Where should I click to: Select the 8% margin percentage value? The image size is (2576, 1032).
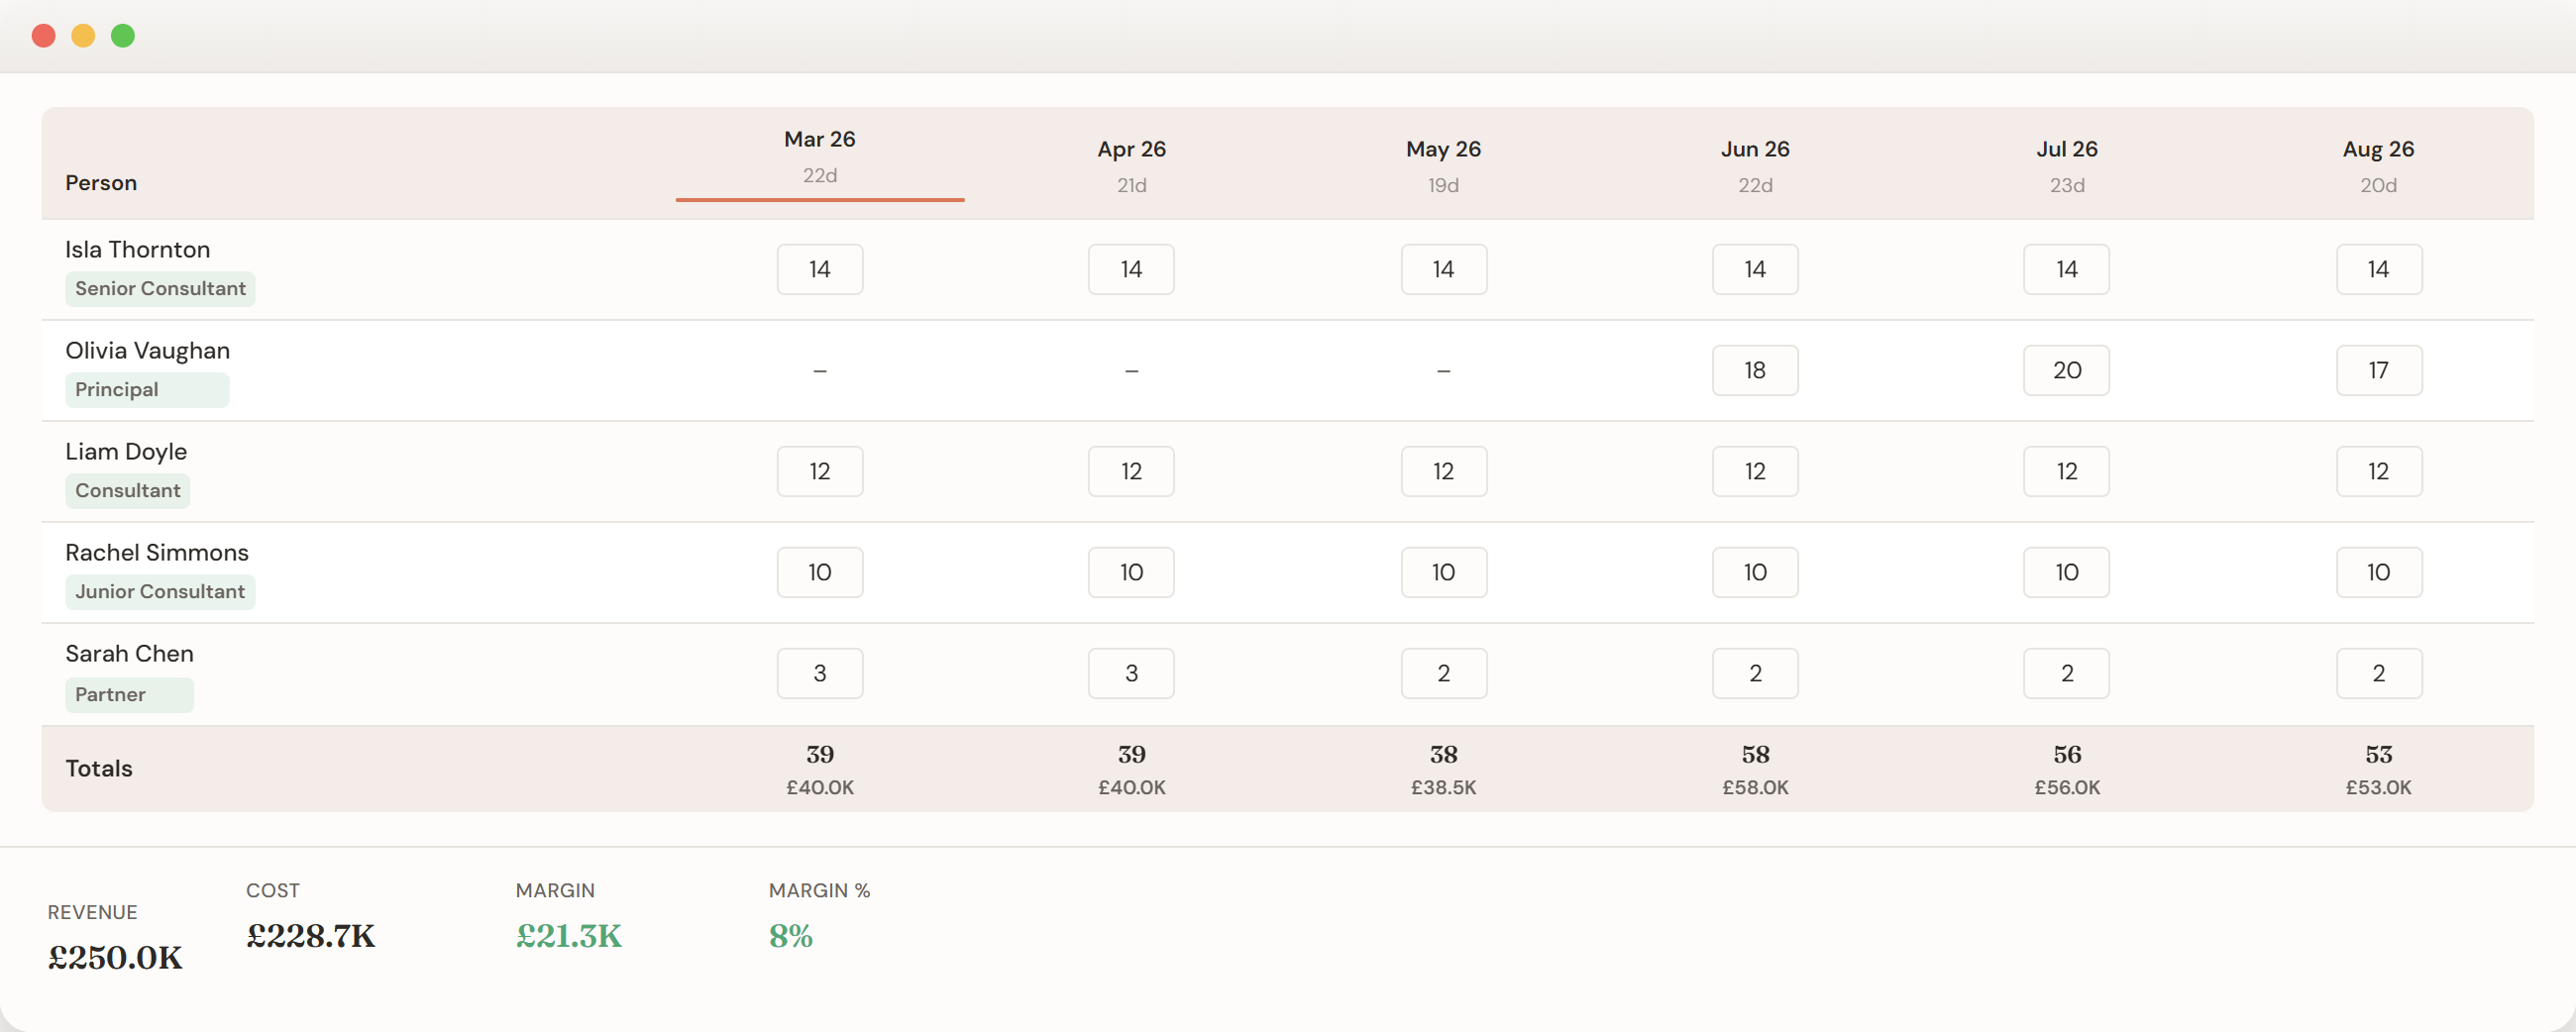[x=789, y=937]
